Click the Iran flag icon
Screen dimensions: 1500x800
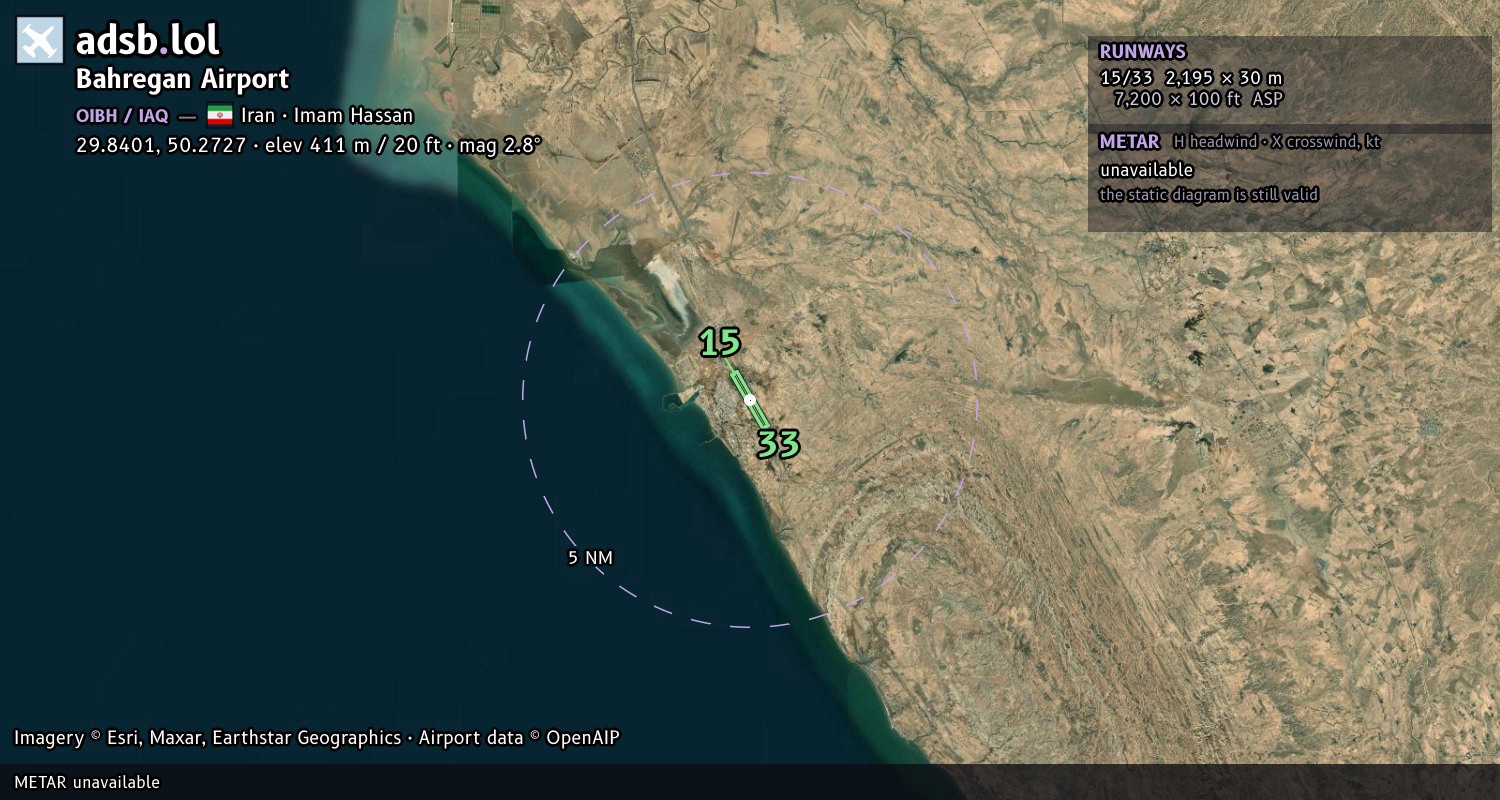pos(220,115)
